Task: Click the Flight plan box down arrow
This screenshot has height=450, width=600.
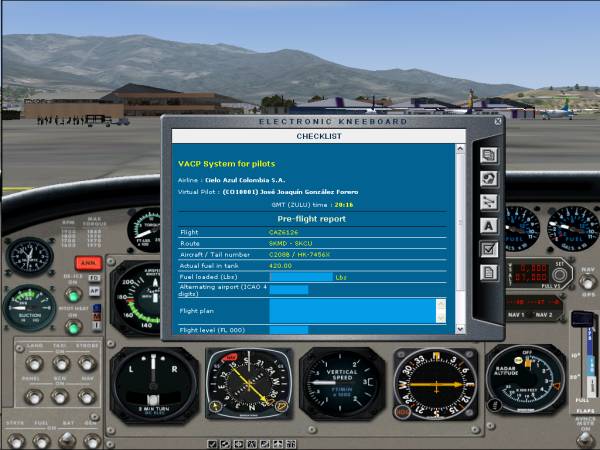Action: 441,318
